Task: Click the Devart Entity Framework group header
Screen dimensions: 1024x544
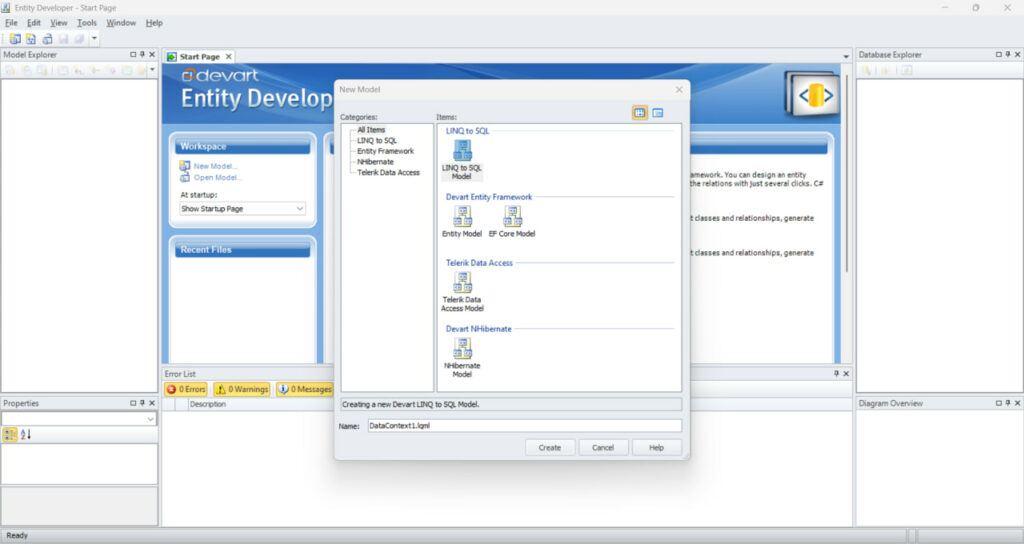Action: (x=488, y=197)
